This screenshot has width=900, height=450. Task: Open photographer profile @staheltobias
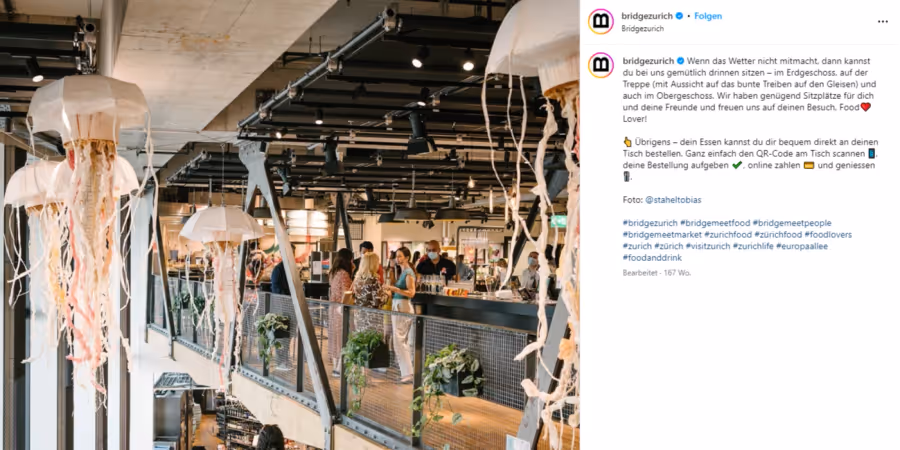pyautogui.click(x=673, y=200)
